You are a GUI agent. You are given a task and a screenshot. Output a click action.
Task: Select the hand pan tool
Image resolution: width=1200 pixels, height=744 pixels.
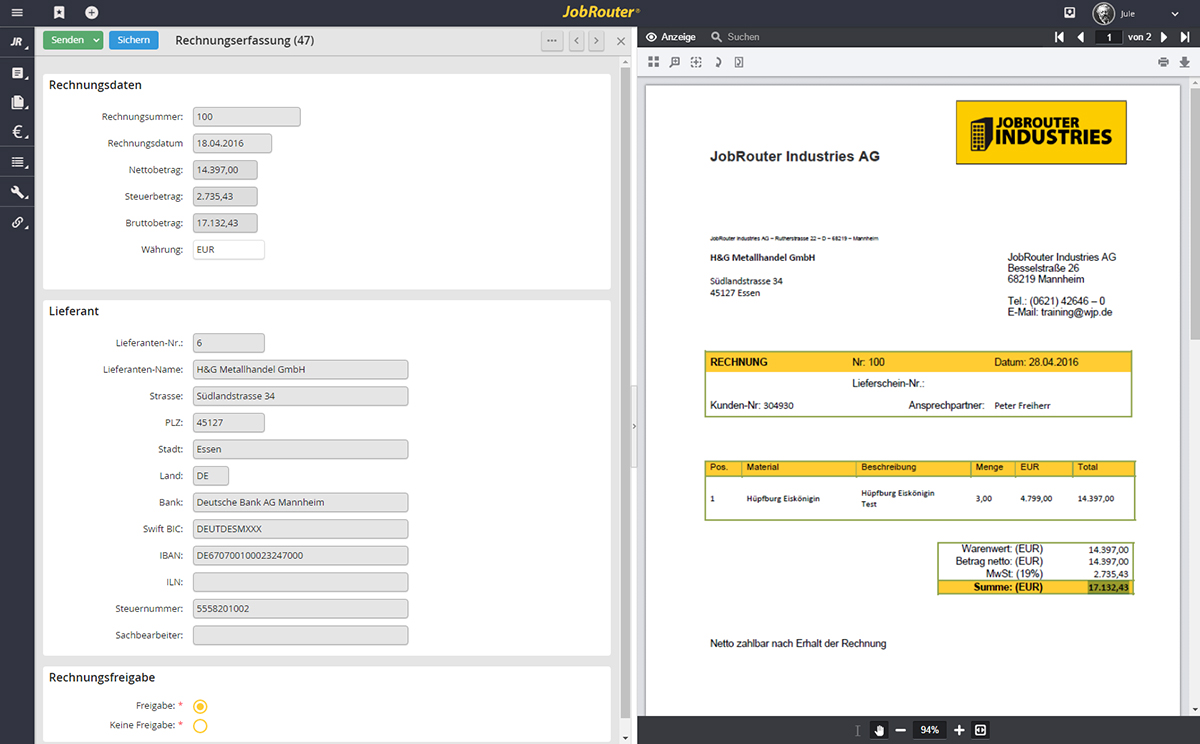880,730
